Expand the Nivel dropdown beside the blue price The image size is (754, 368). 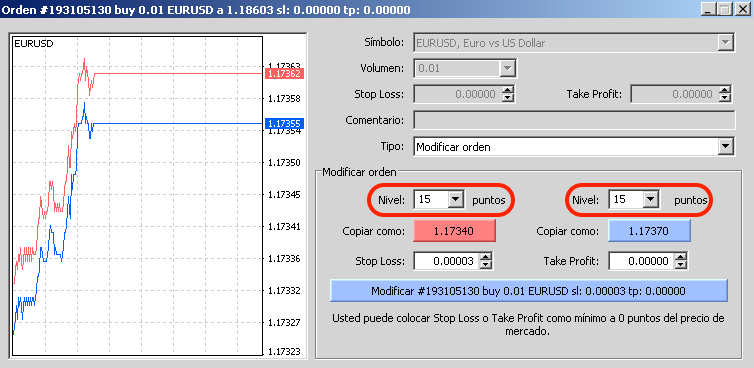point(651,199)
